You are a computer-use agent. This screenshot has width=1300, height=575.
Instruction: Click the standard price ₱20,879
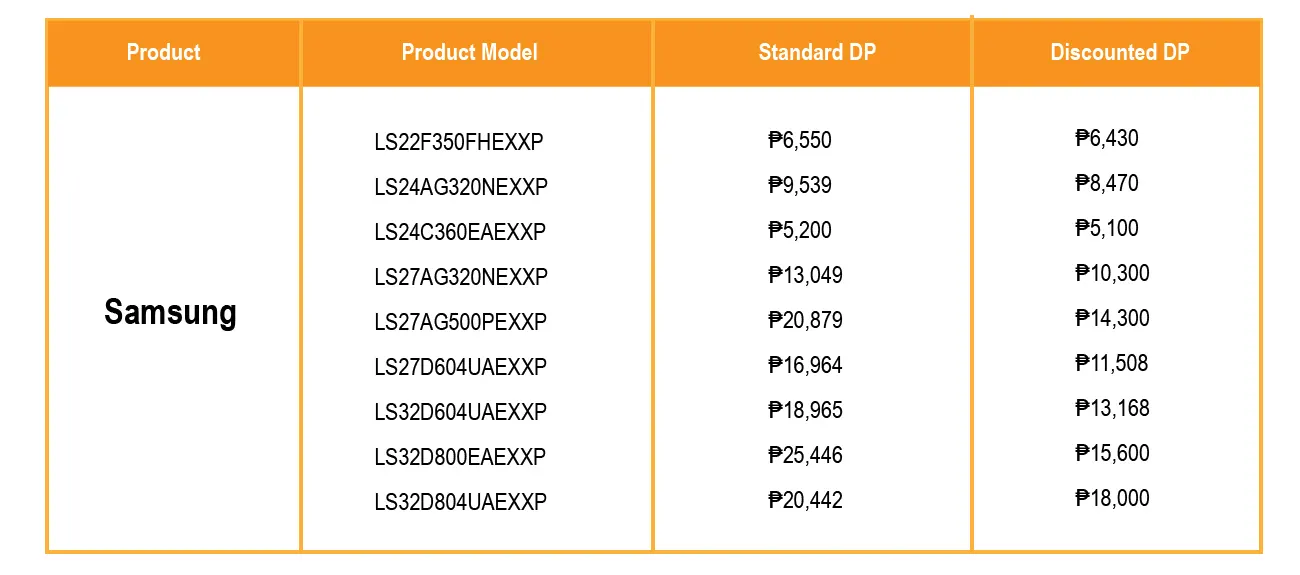tap(806, 320)
